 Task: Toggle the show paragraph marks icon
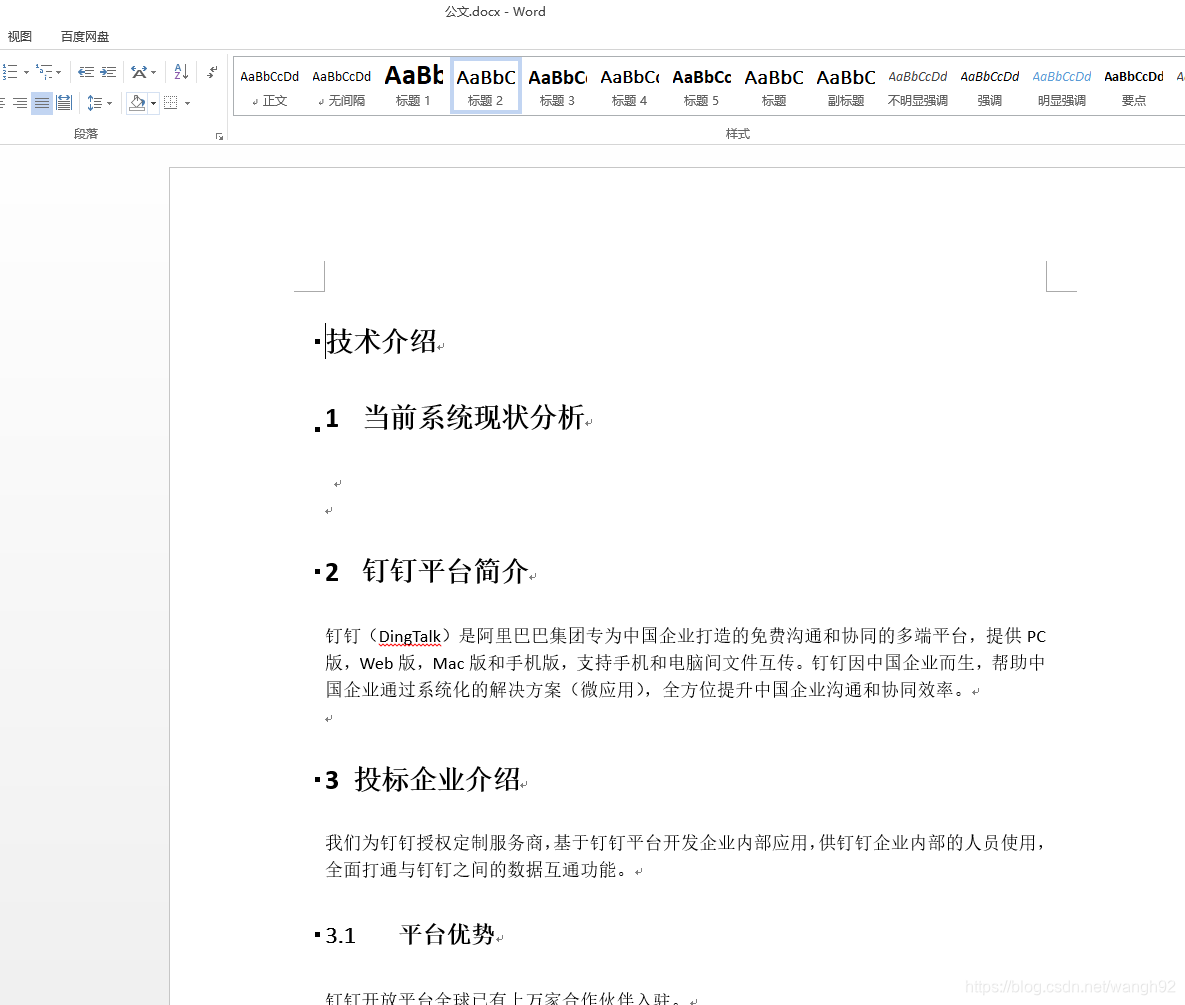pyautogui.click(x=213, y=72)
